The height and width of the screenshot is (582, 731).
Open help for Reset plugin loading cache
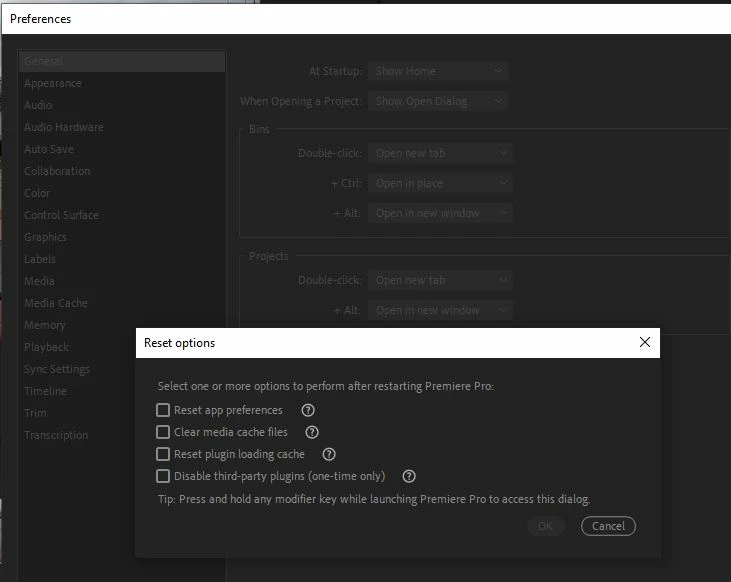(329, 454)
